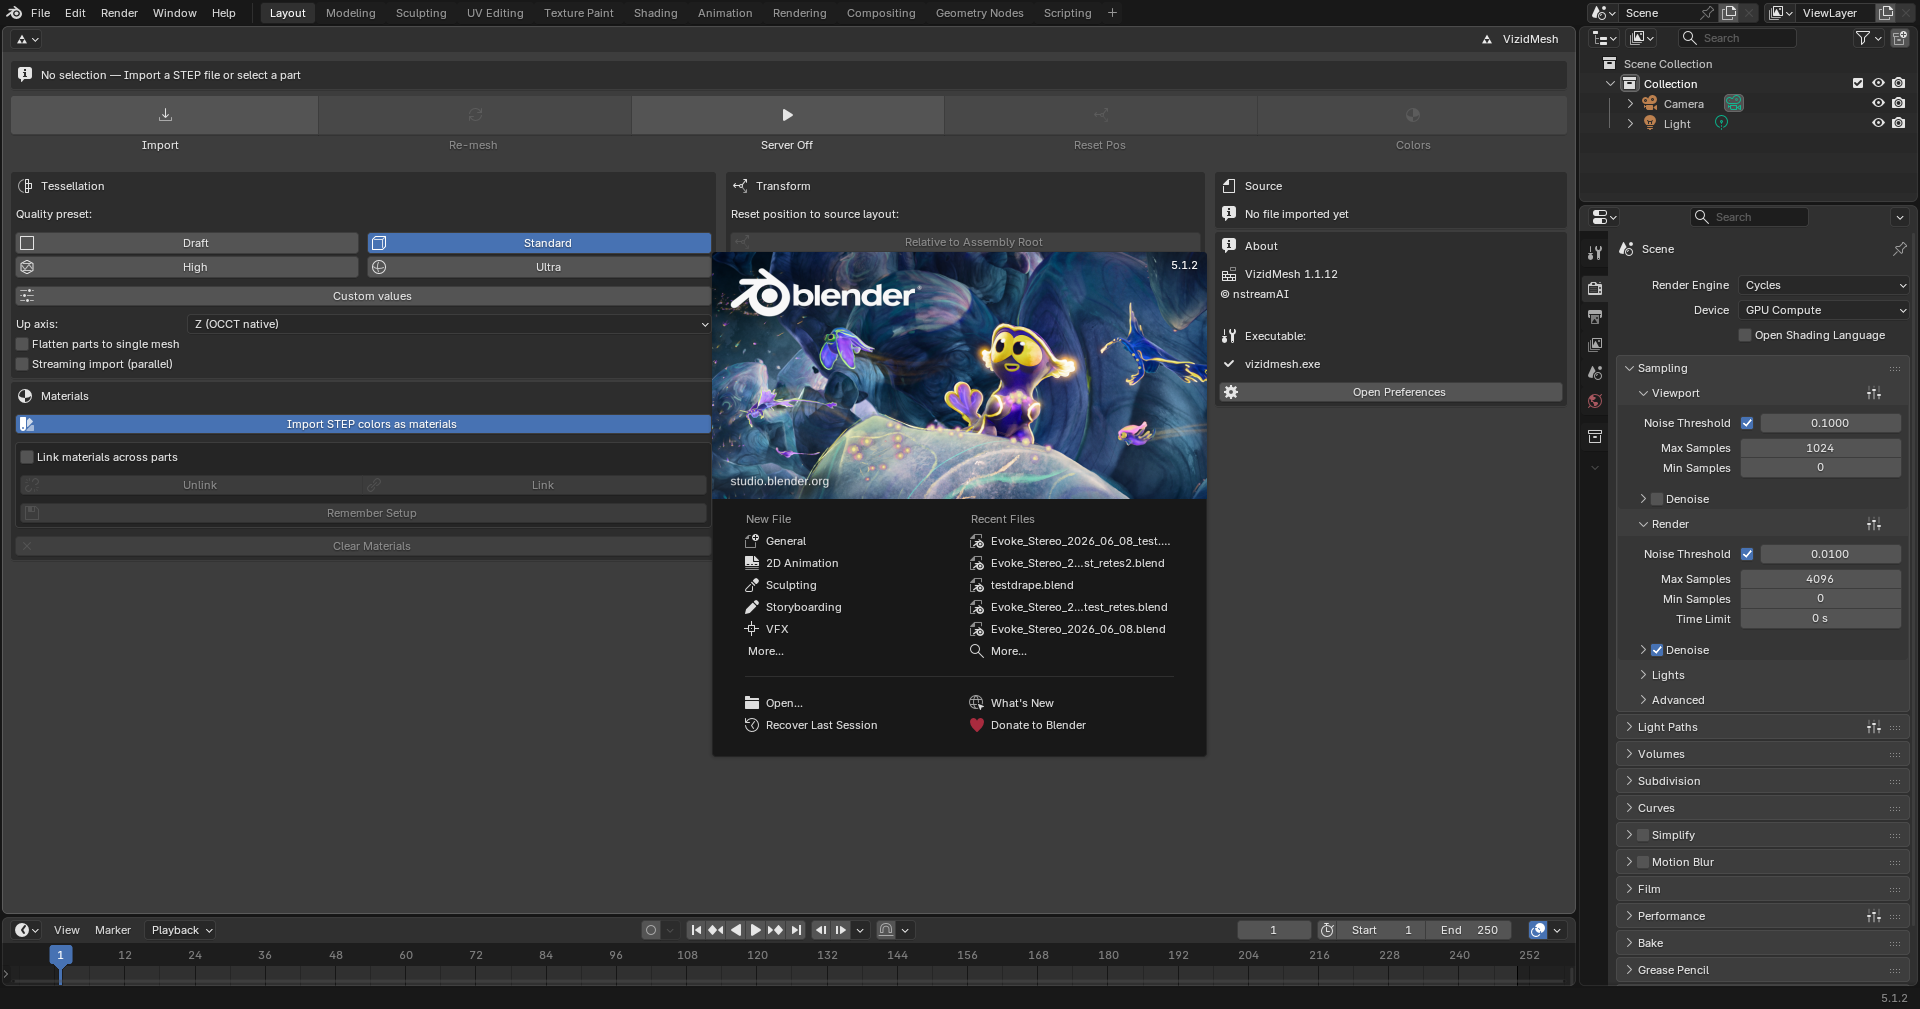Switch to the Shading workspace tab

(655, 13)
